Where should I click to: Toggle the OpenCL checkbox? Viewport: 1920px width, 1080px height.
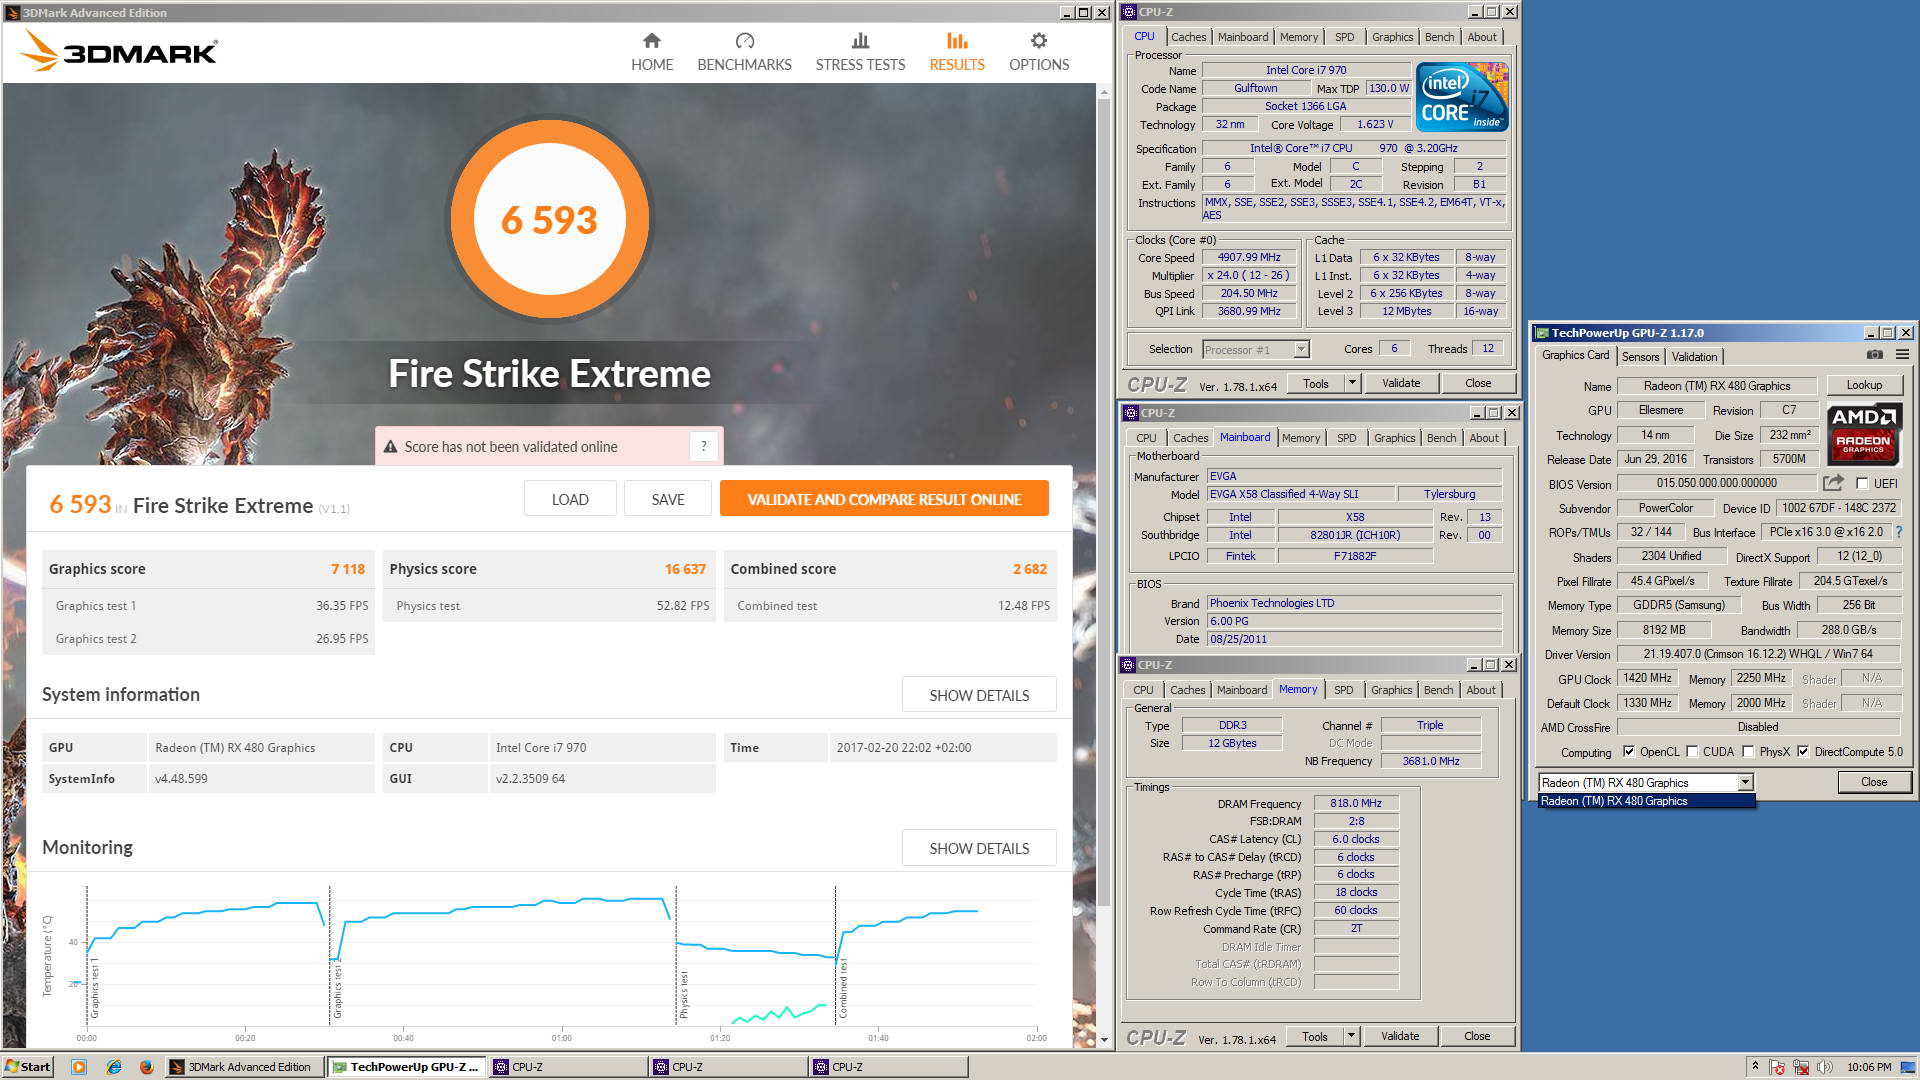coord(1629,752)
